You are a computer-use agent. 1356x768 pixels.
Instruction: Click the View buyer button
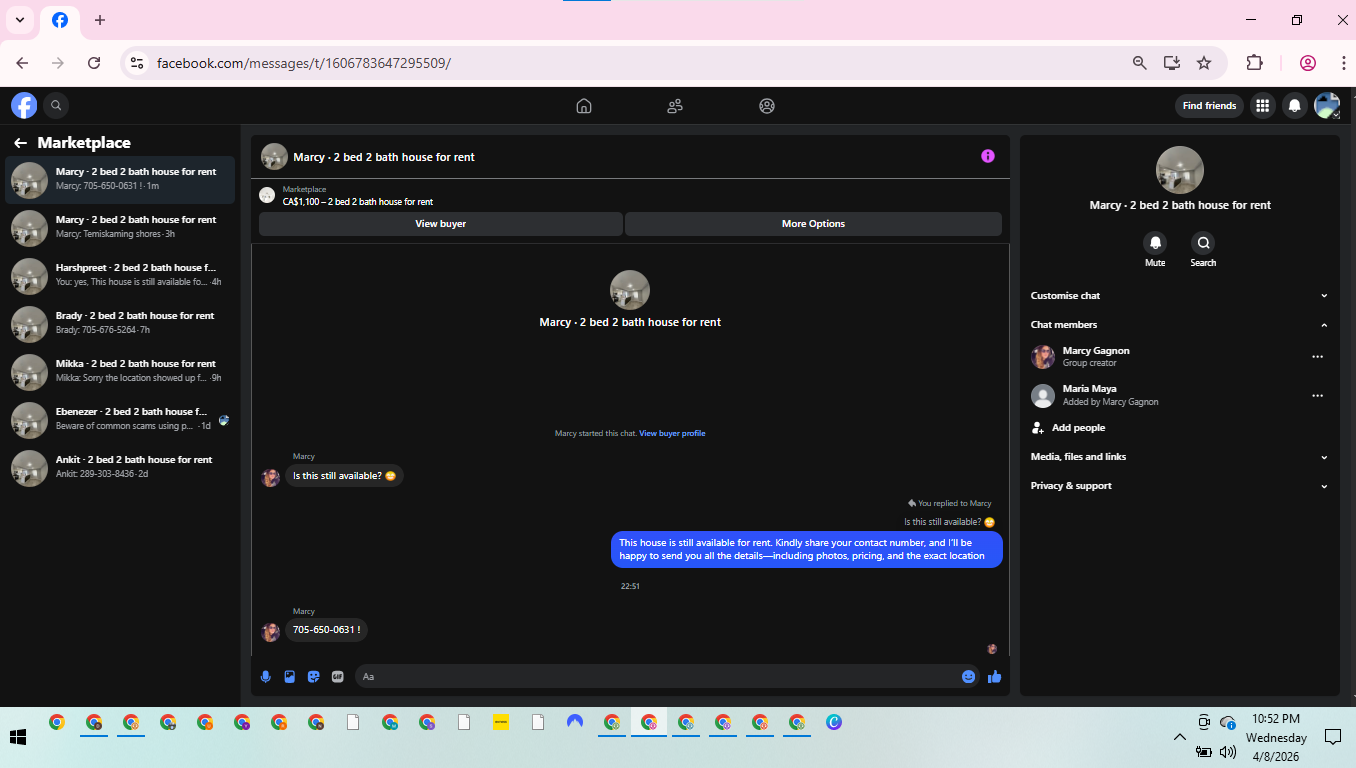tap(441, 224)
